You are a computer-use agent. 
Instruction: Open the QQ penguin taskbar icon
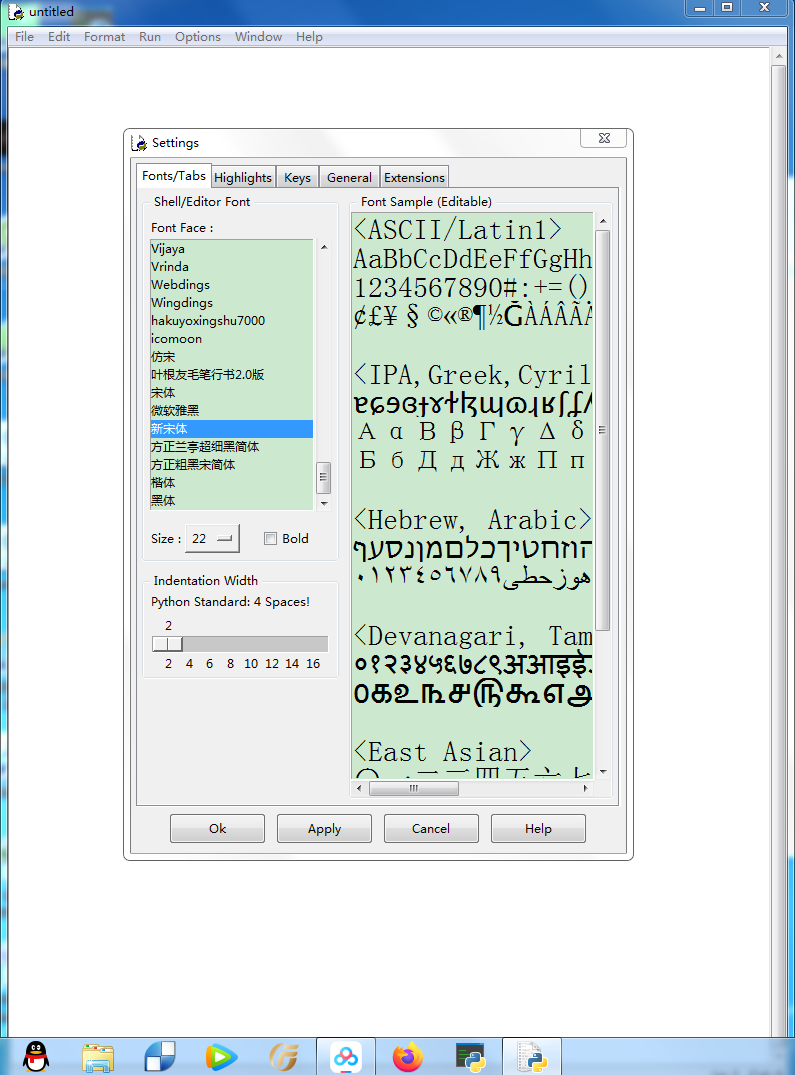[x=36, y=1056]
